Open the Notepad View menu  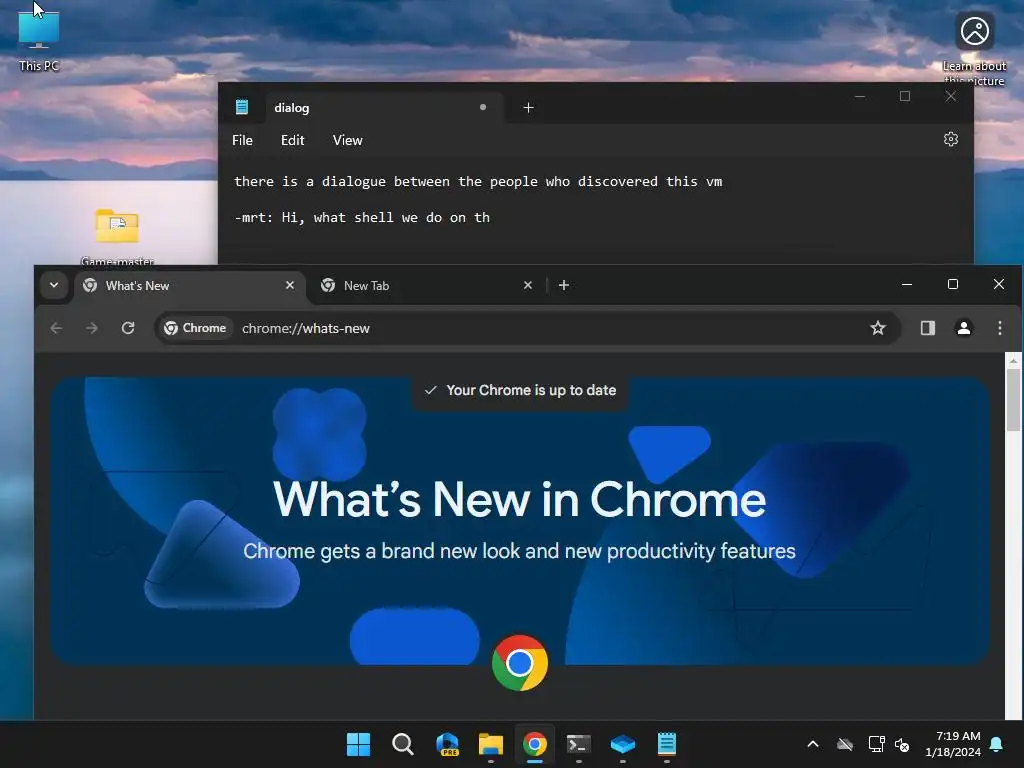pyautogui.click(x=347, y=140)
